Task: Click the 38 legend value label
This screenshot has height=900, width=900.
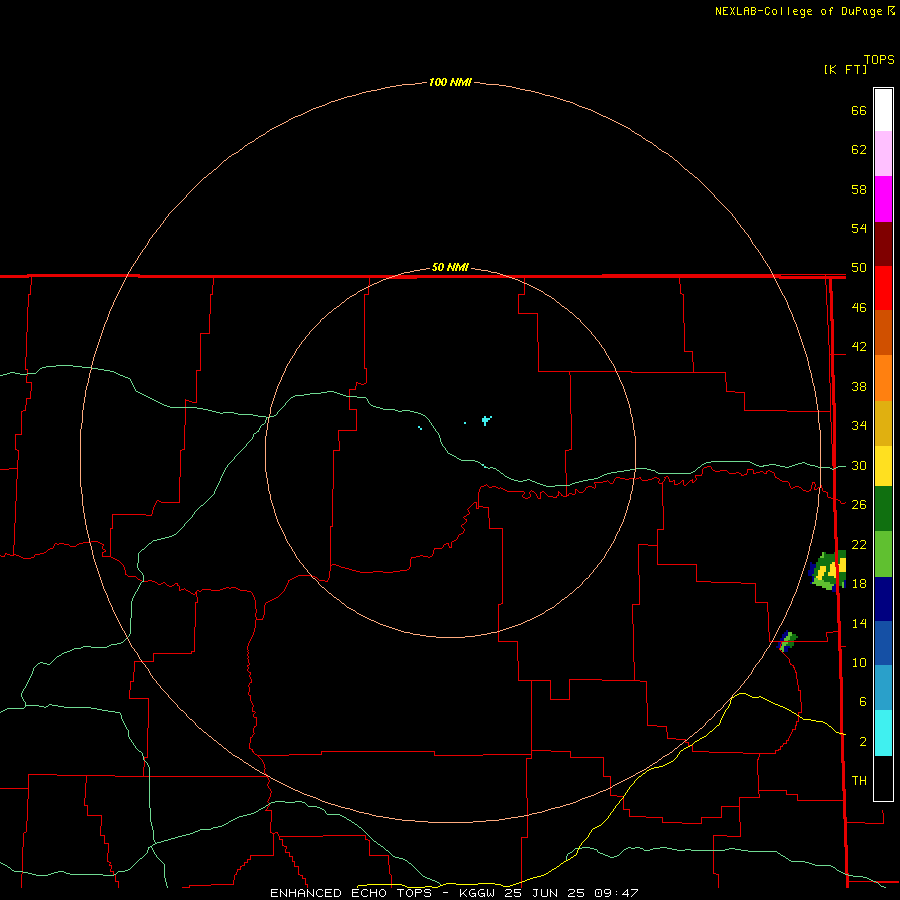Action: [859, 386]
